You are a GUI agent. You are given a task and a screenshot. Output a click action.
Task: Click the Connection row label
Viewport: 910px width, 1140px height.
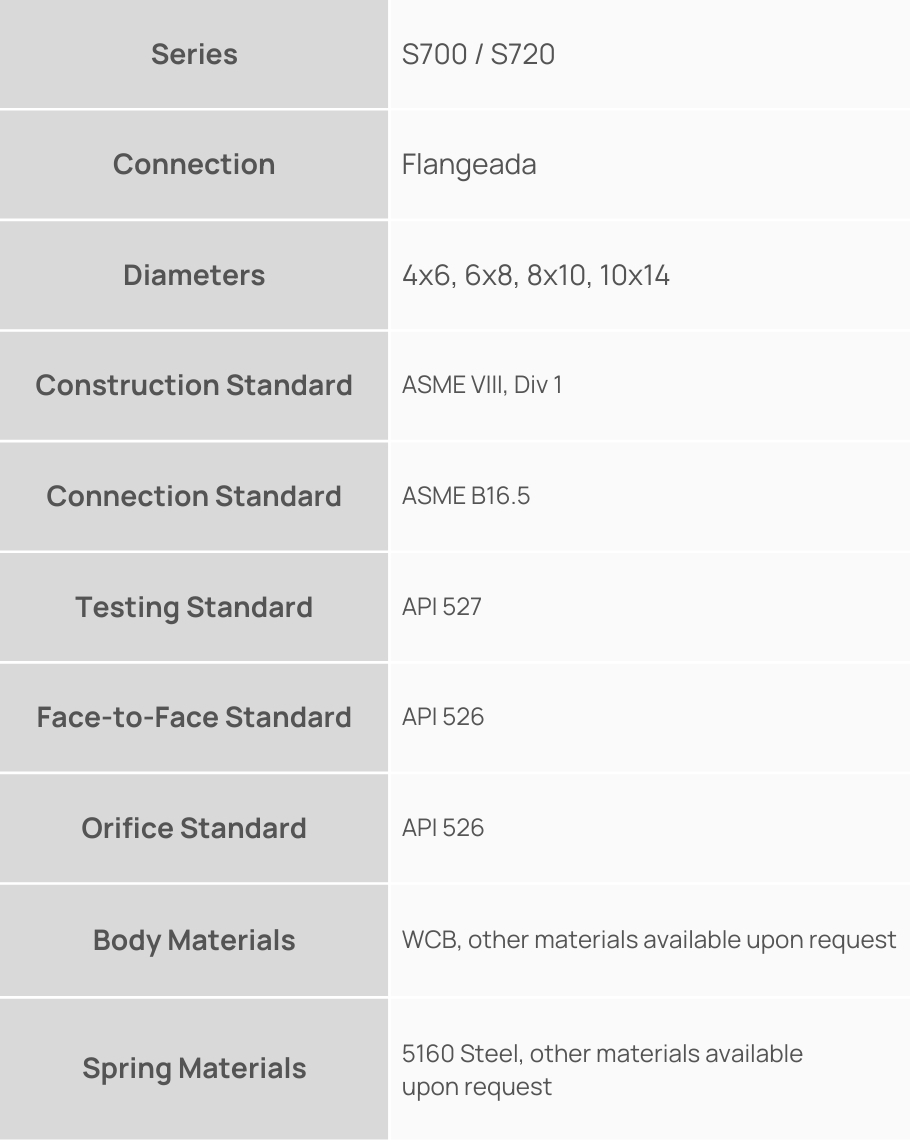[x=194, y=164]
